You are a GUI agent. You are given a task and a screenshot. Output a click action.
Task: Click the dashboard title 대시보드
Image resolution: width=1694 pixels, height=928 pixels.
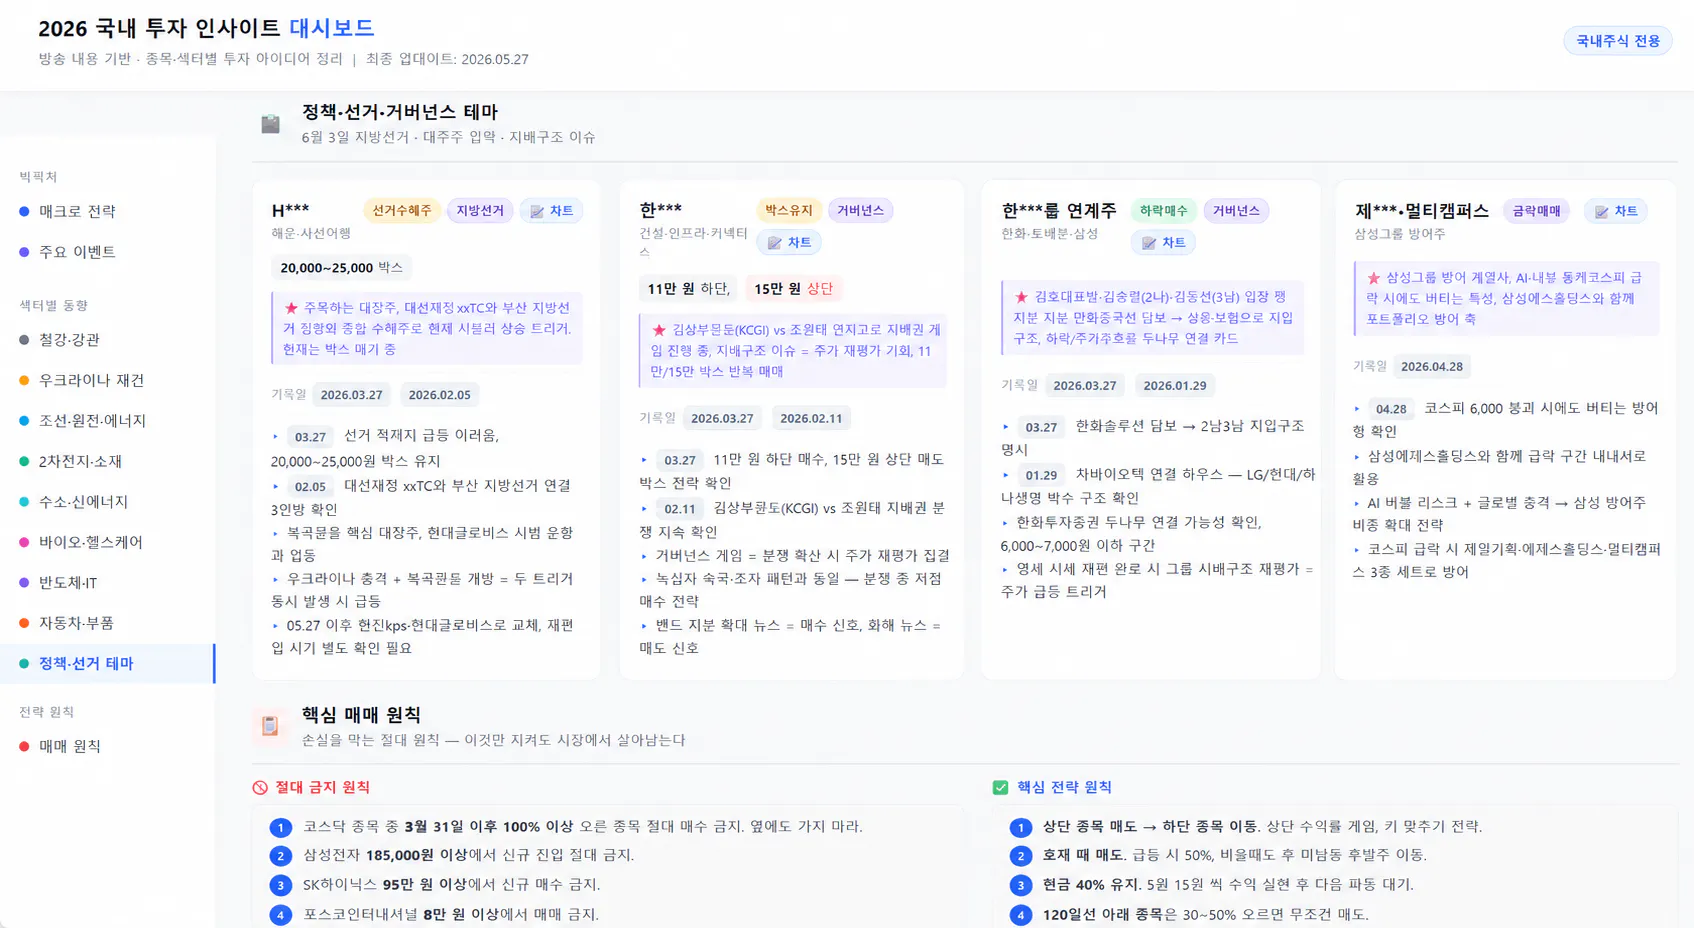(x=332, y=28)
